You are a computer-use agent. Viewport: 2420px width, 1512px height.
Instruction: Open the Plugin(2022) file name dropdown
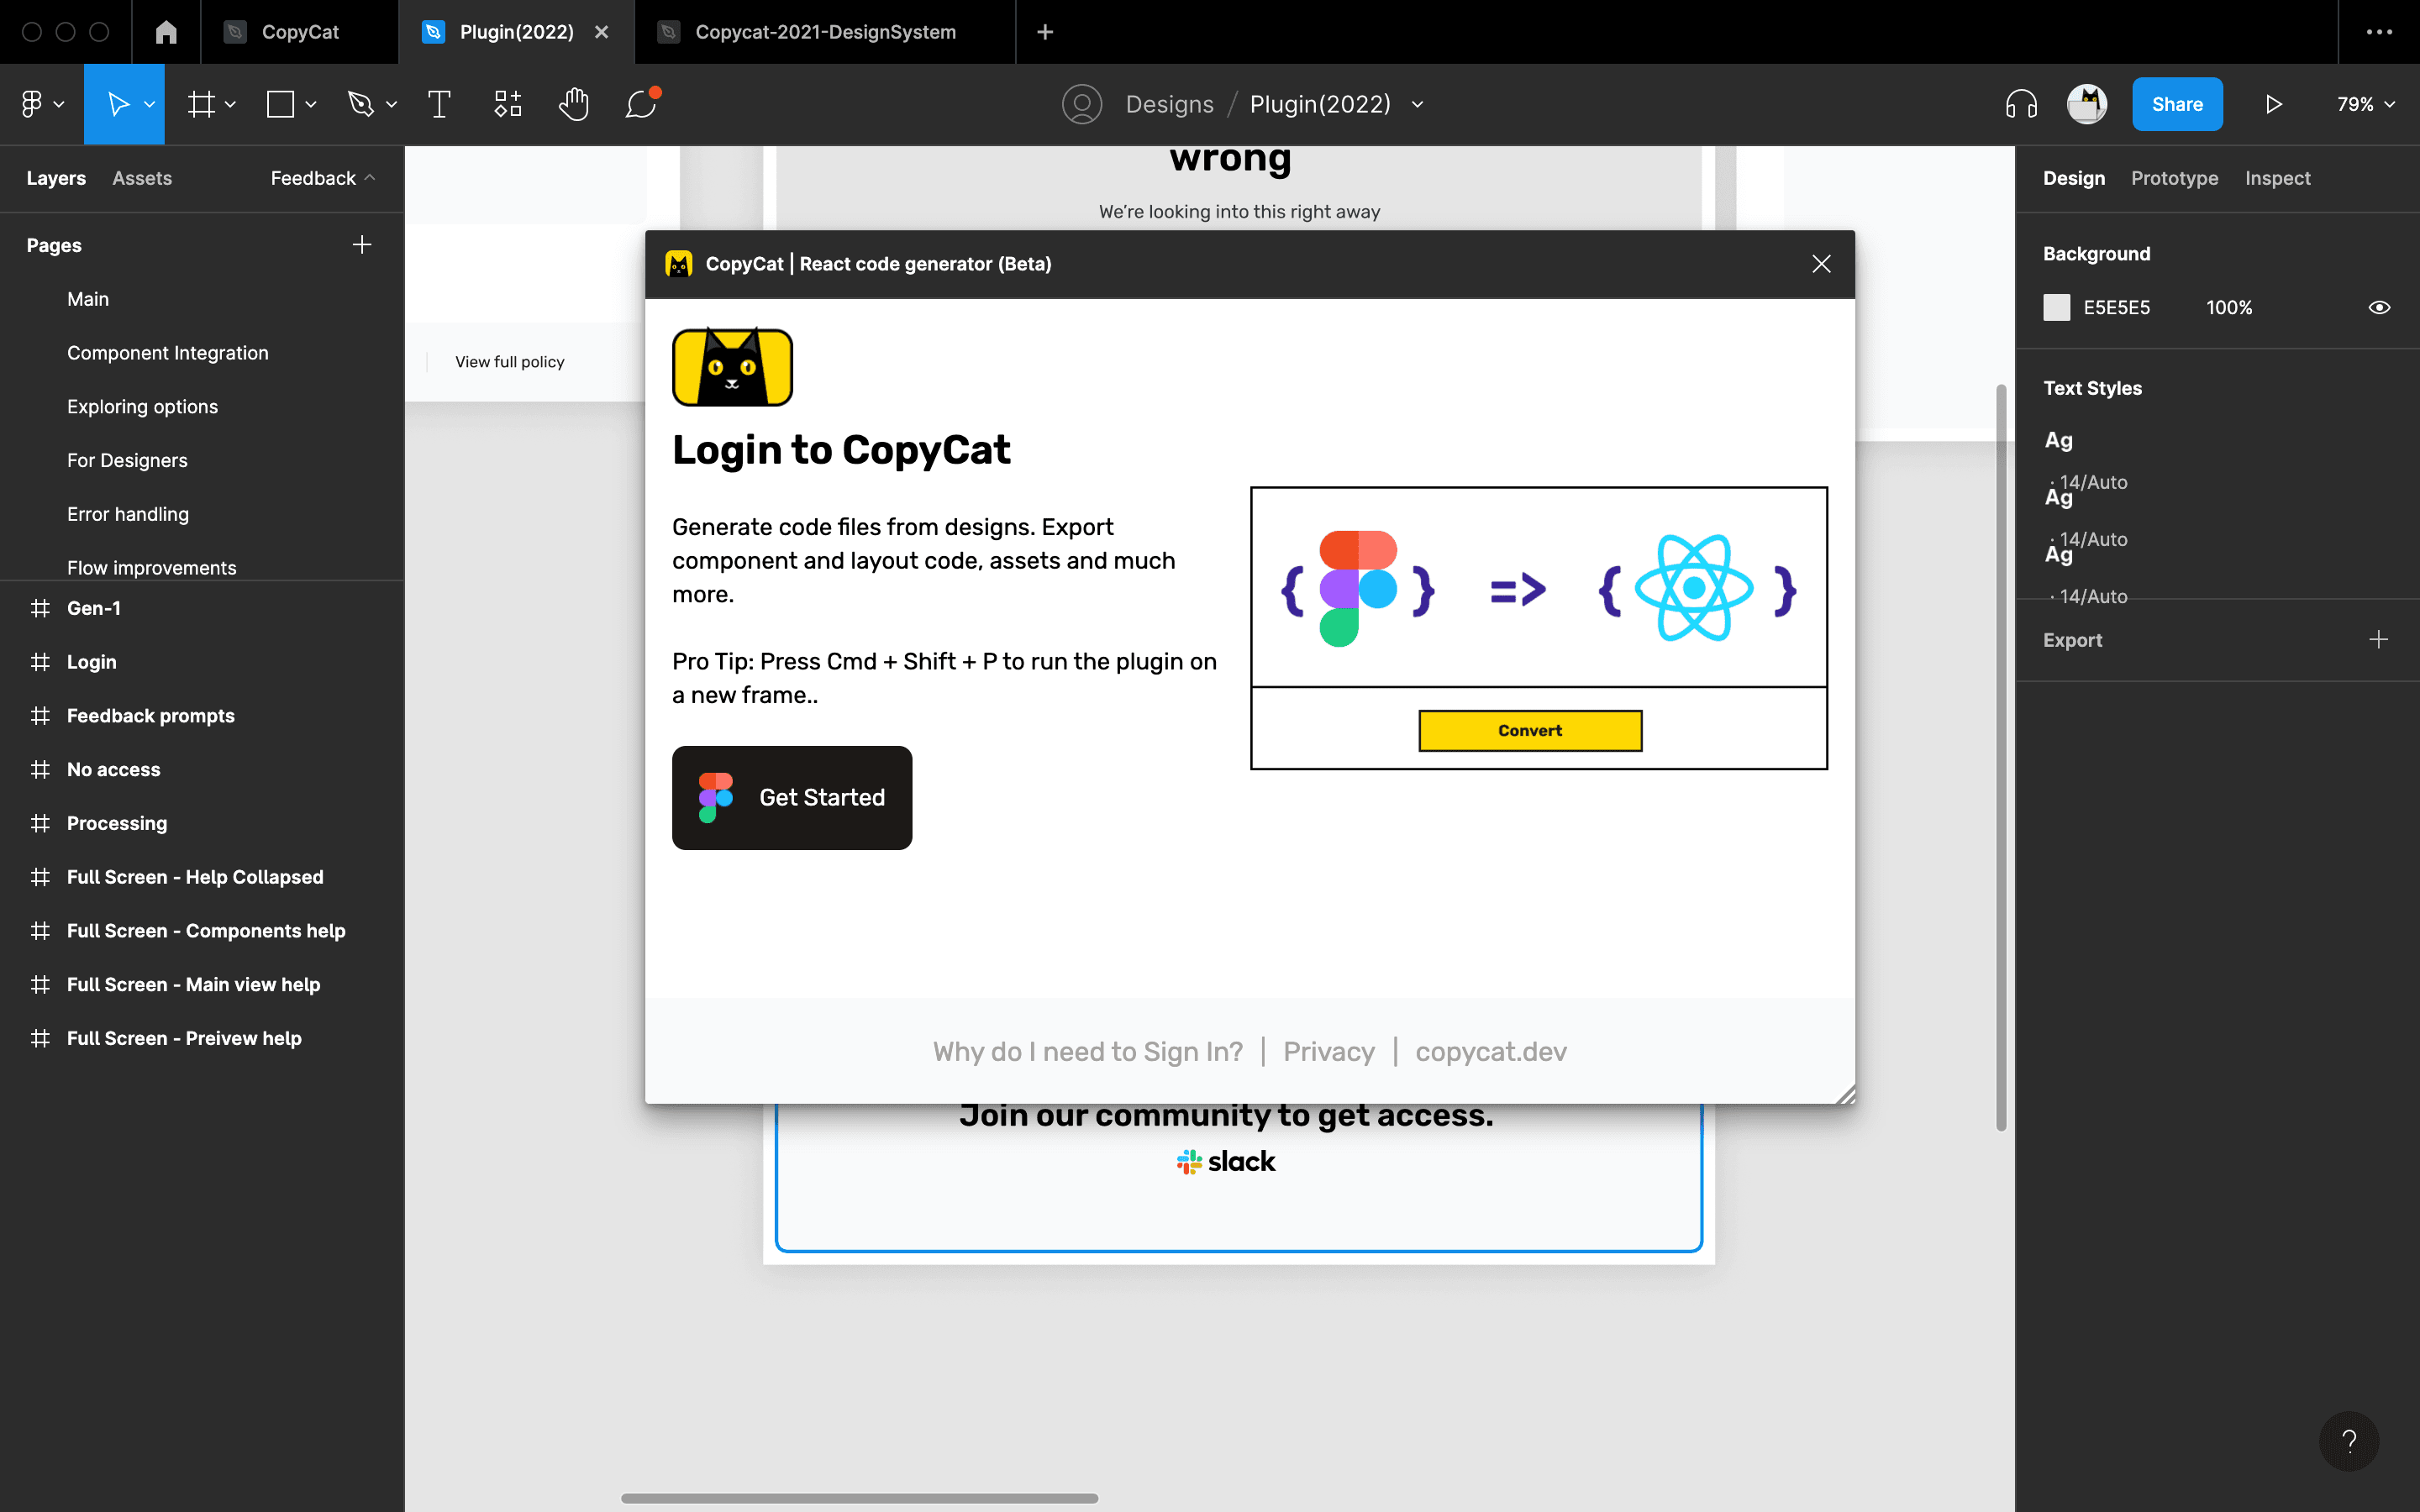(x=1417, y=104)
